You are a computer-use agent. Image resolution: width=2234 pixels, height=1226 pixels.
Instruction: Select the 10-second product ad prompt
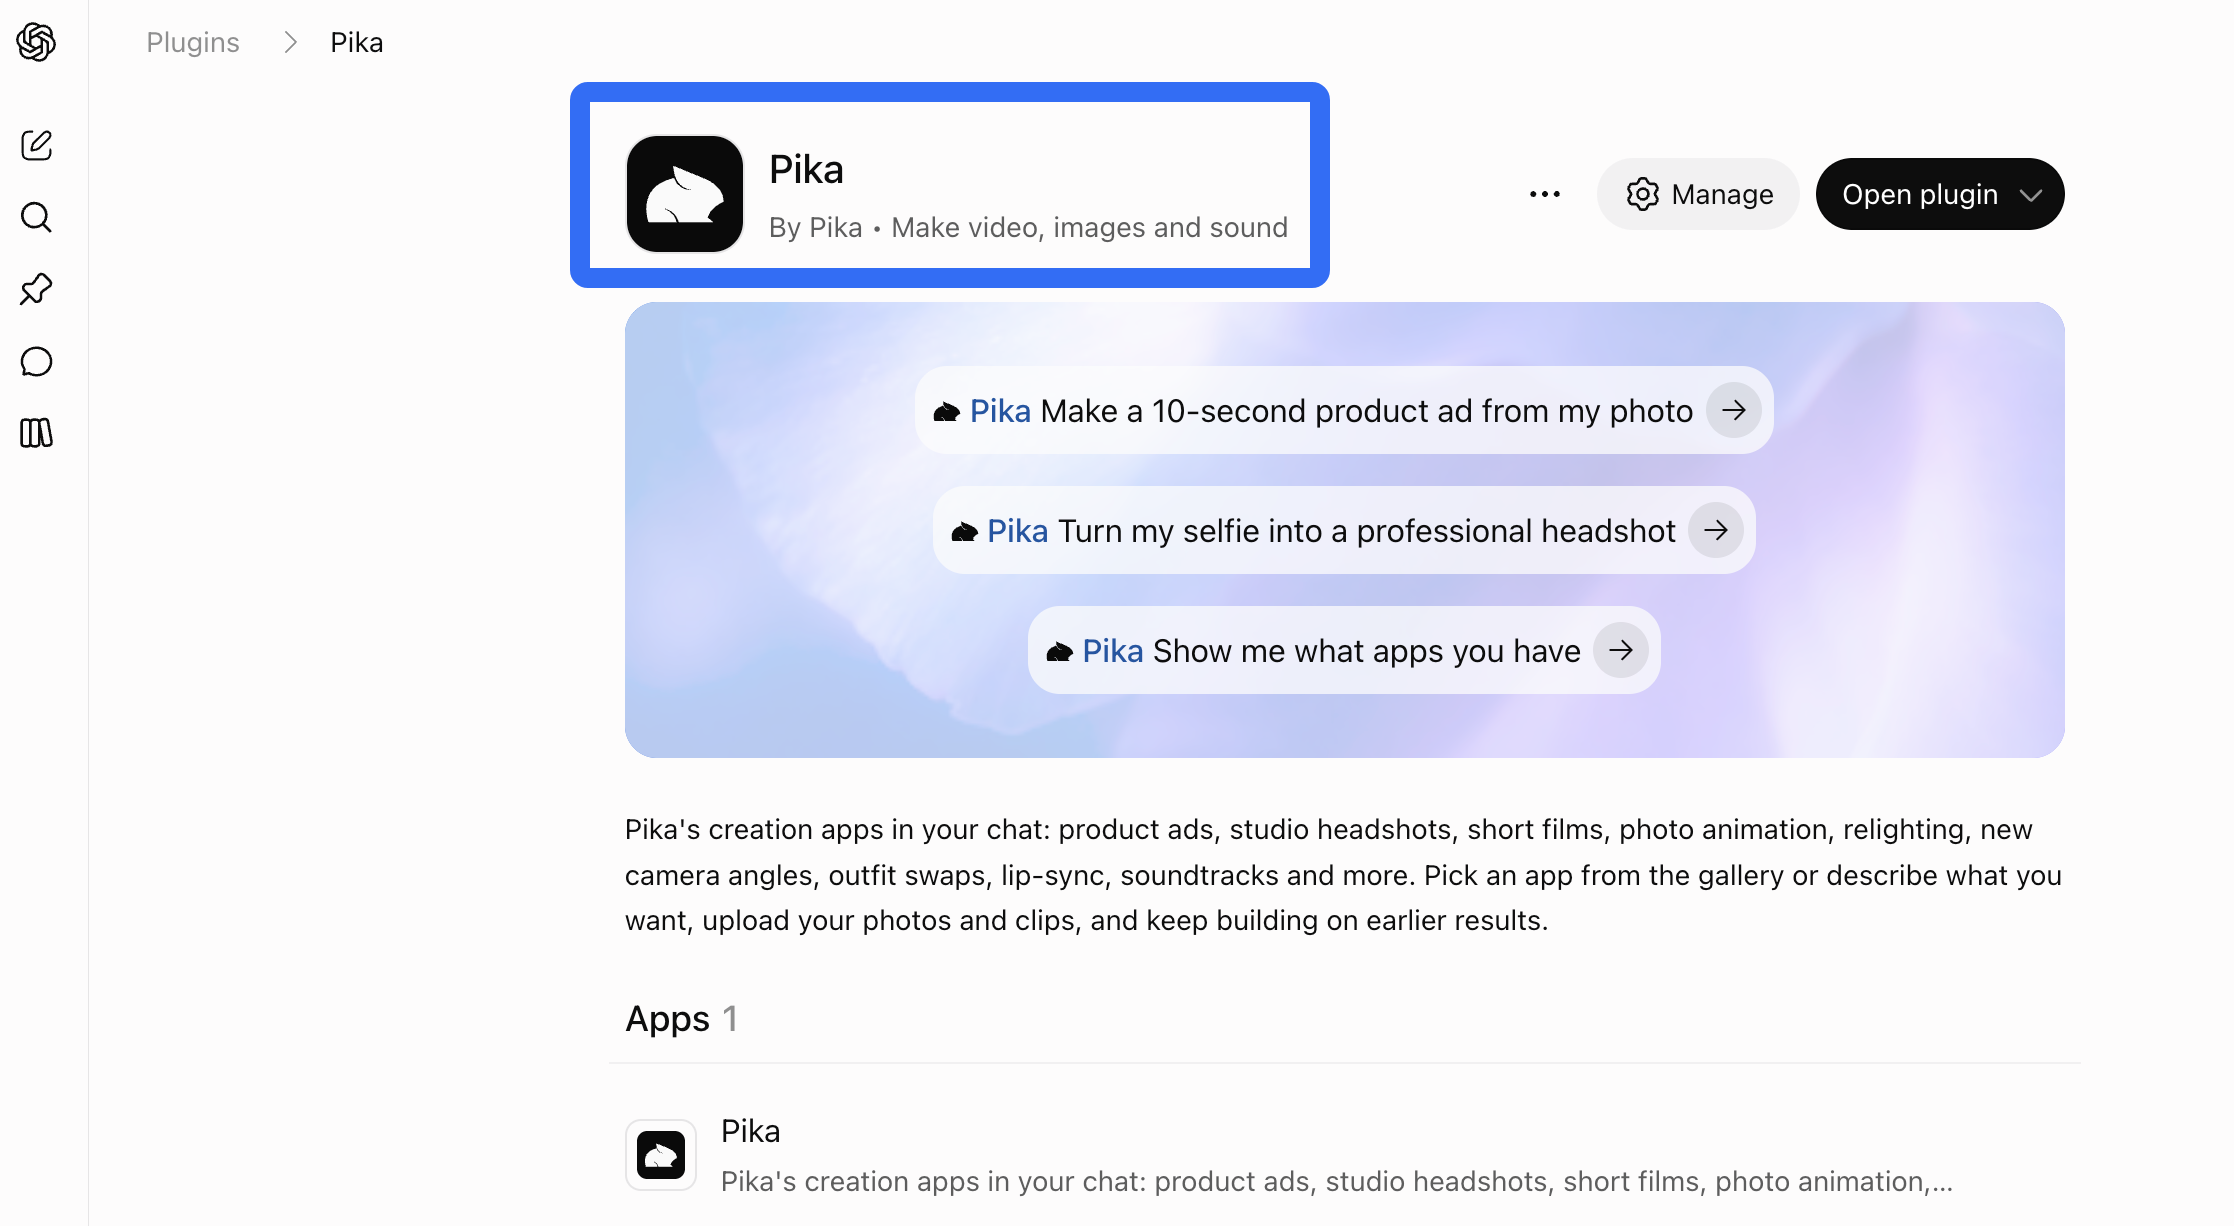click(x=1344, y=410)
